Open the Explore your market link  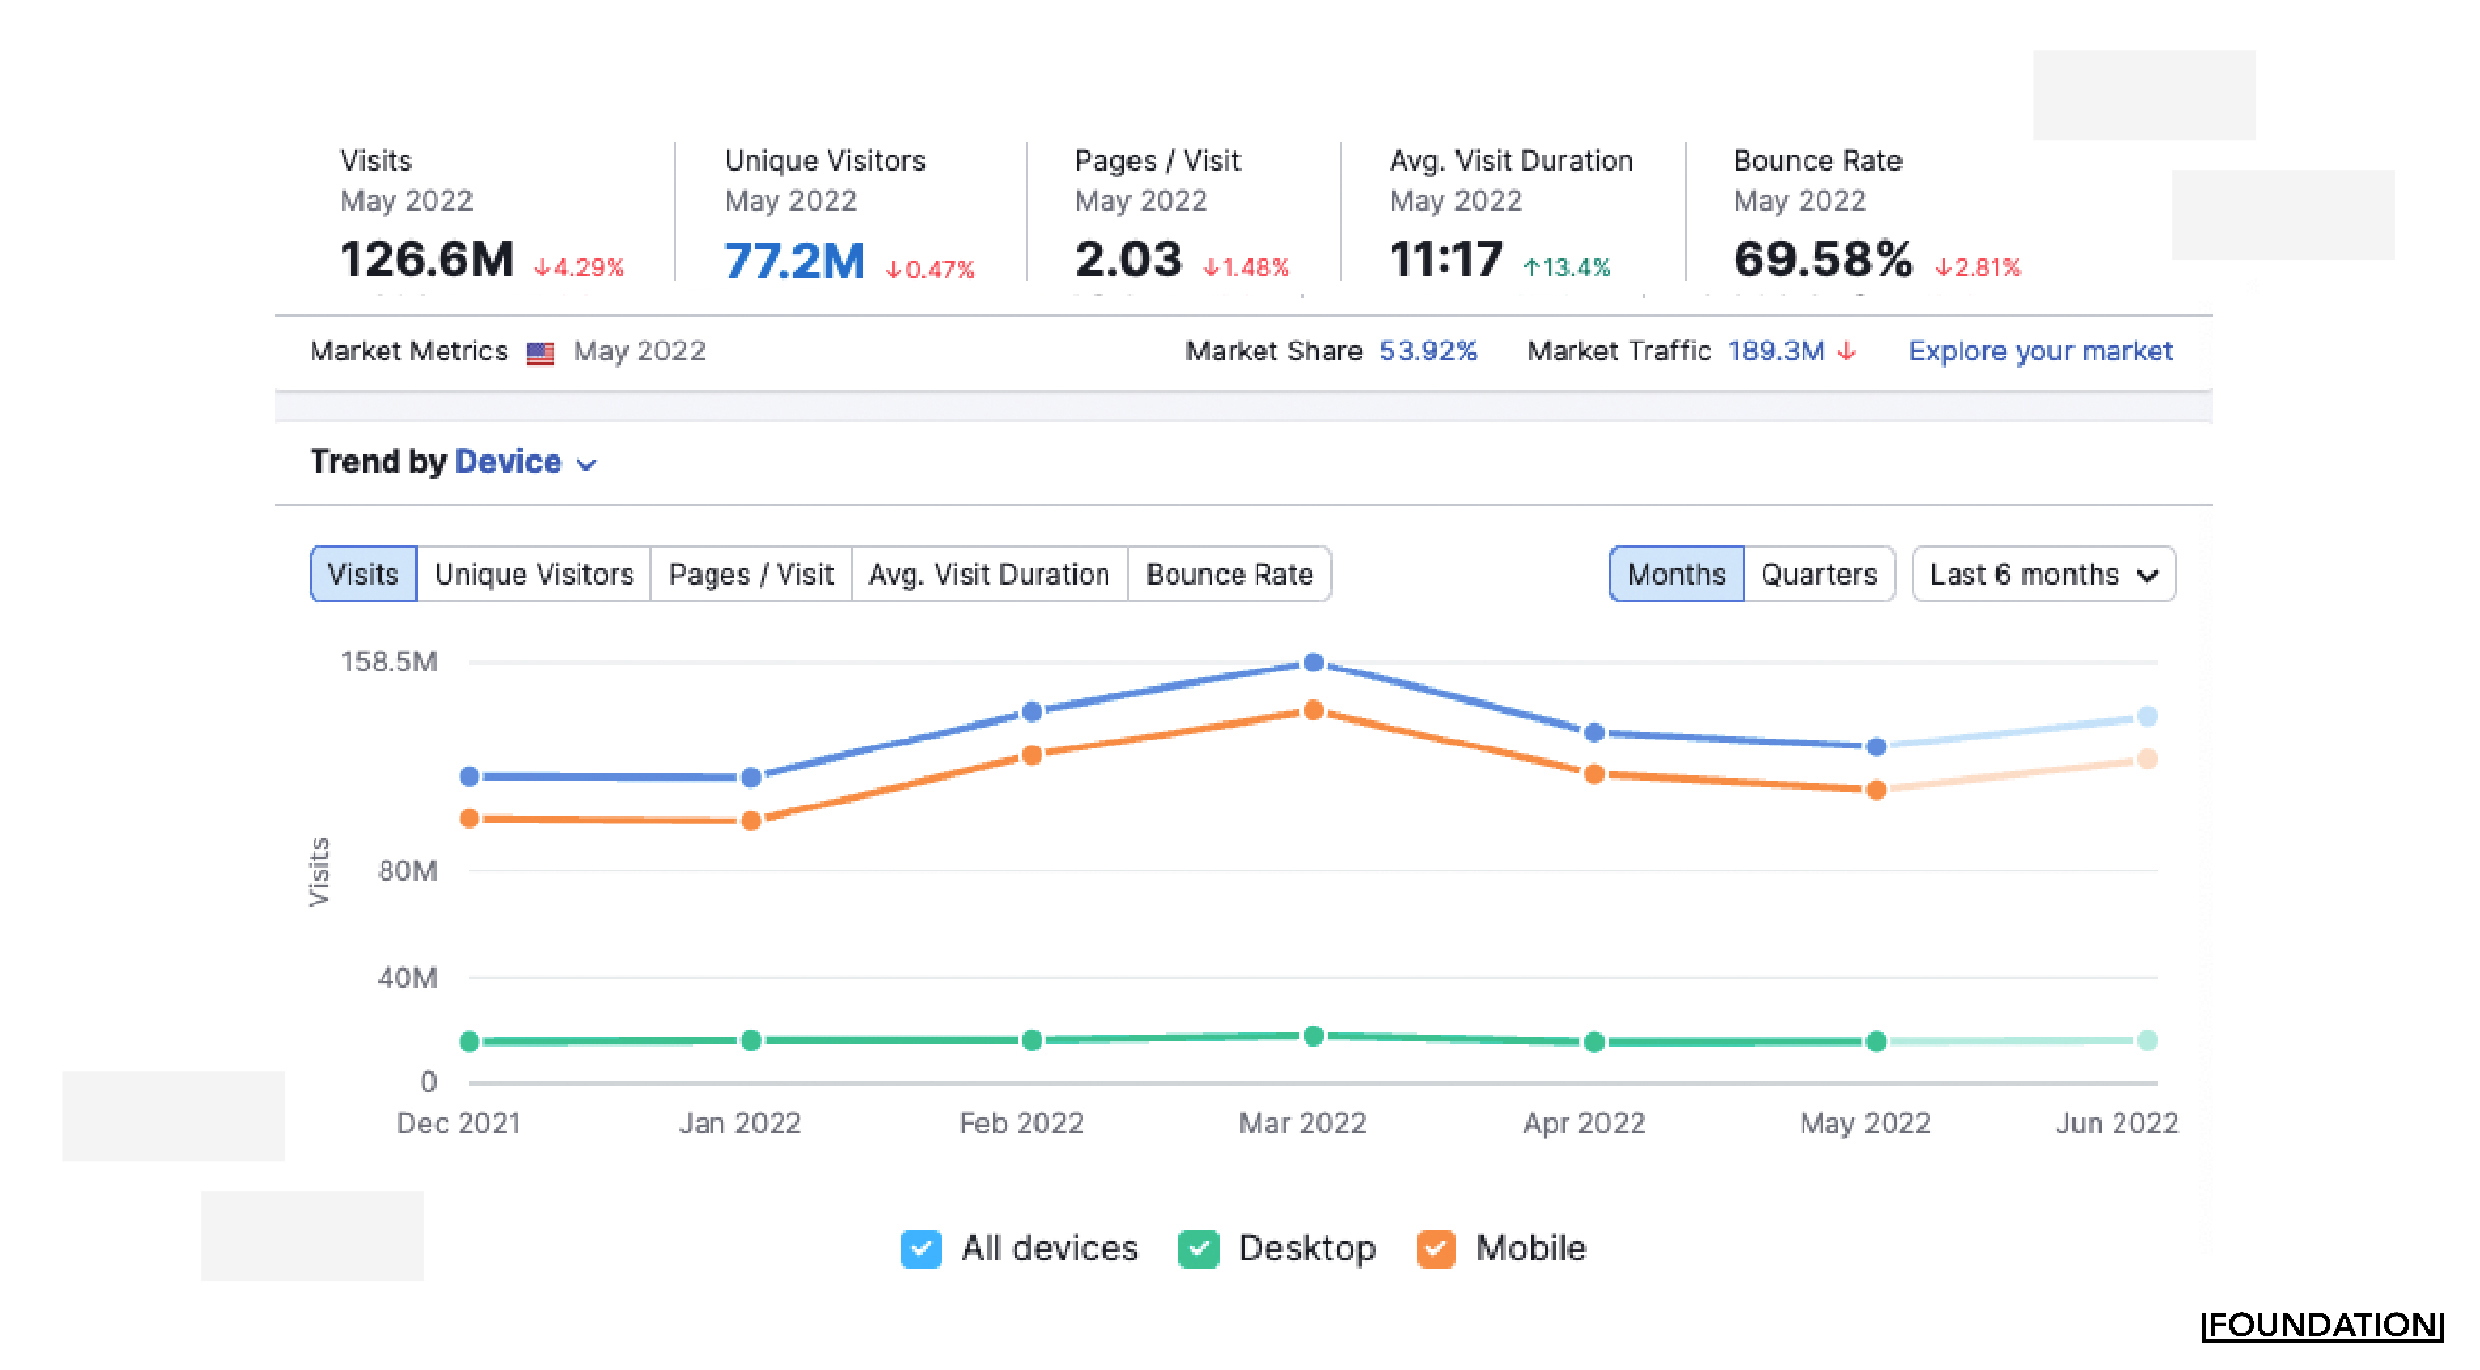click(2040, 351)
